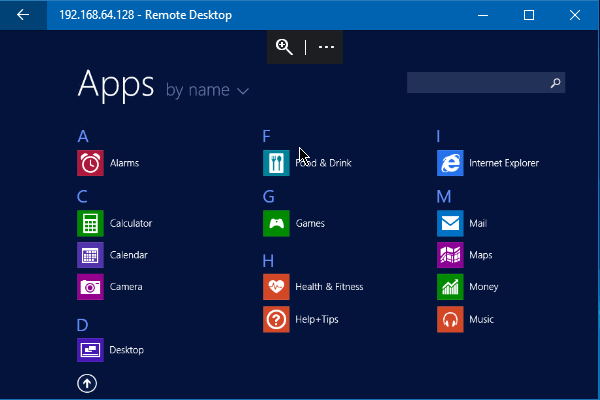The image size is (600, 400).
Task: Click the apps search input field
Action: (x=477, y=83)
